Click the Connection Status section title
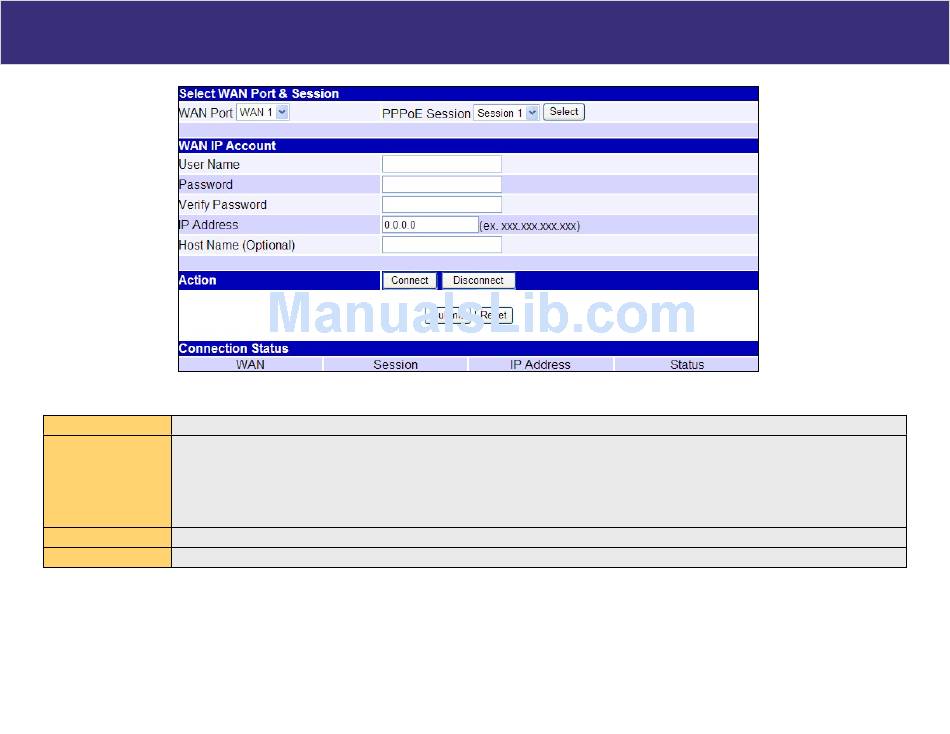This screenshot has height=734, width=950. [233, 349]
